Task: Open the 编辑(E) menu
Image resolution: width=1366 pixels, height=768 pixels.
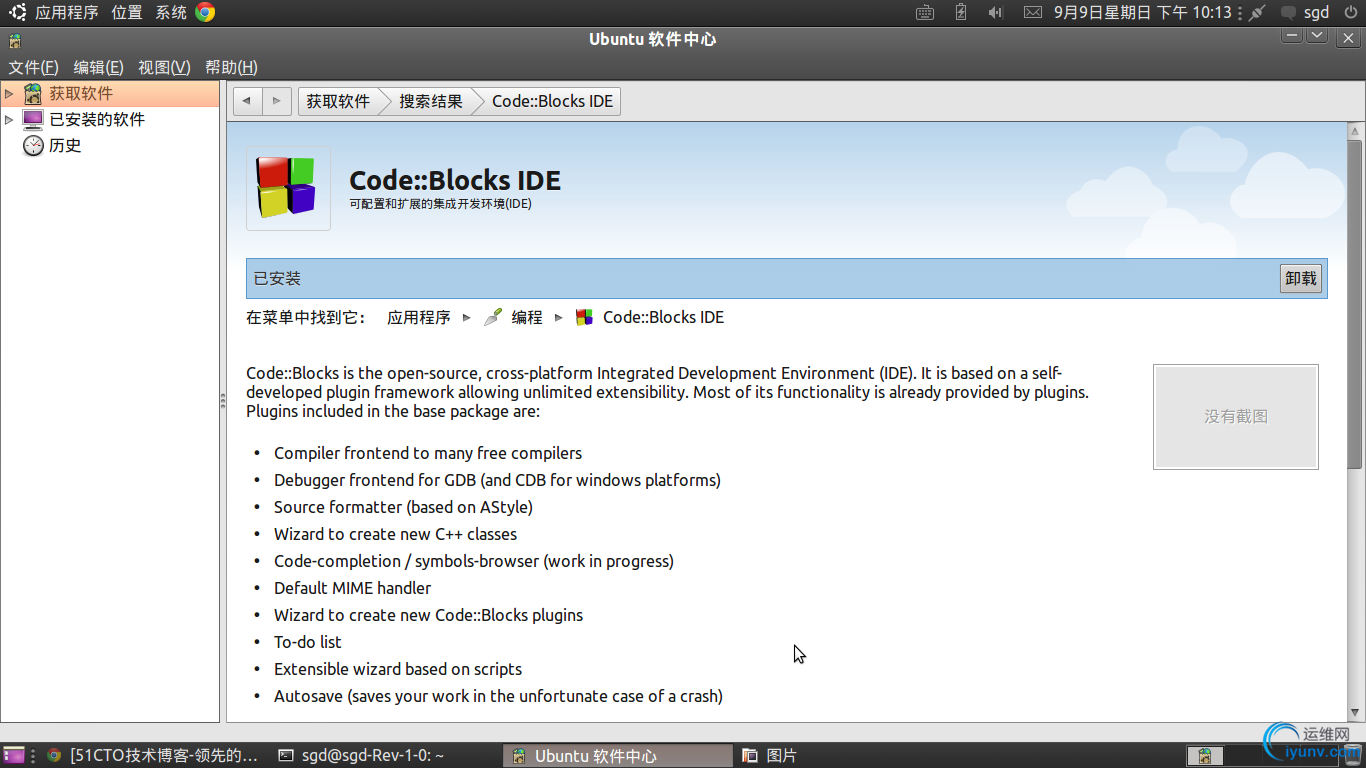Action: [98, 67]
